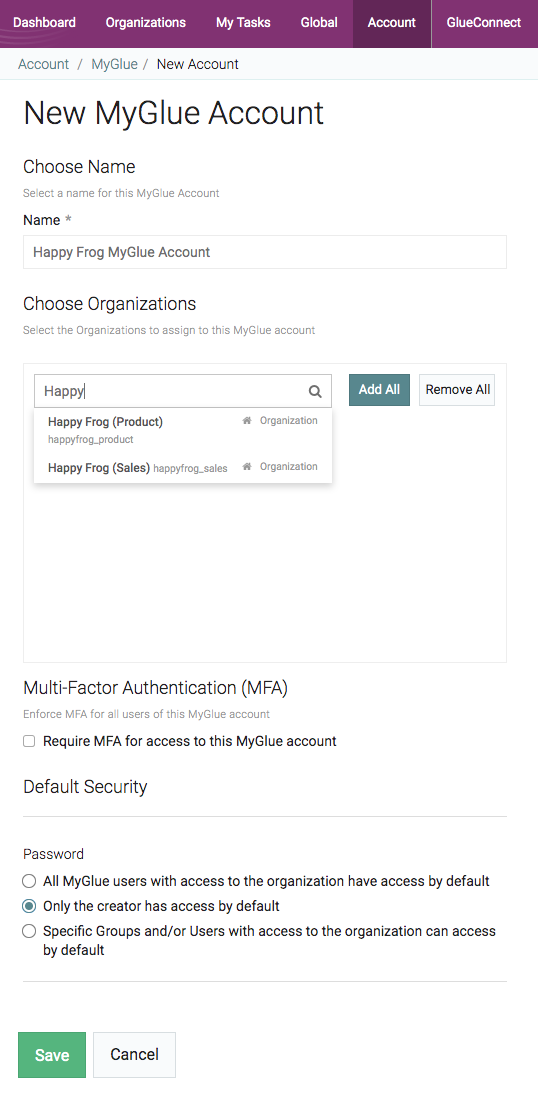Click the Add All button

tap(379, 390)
